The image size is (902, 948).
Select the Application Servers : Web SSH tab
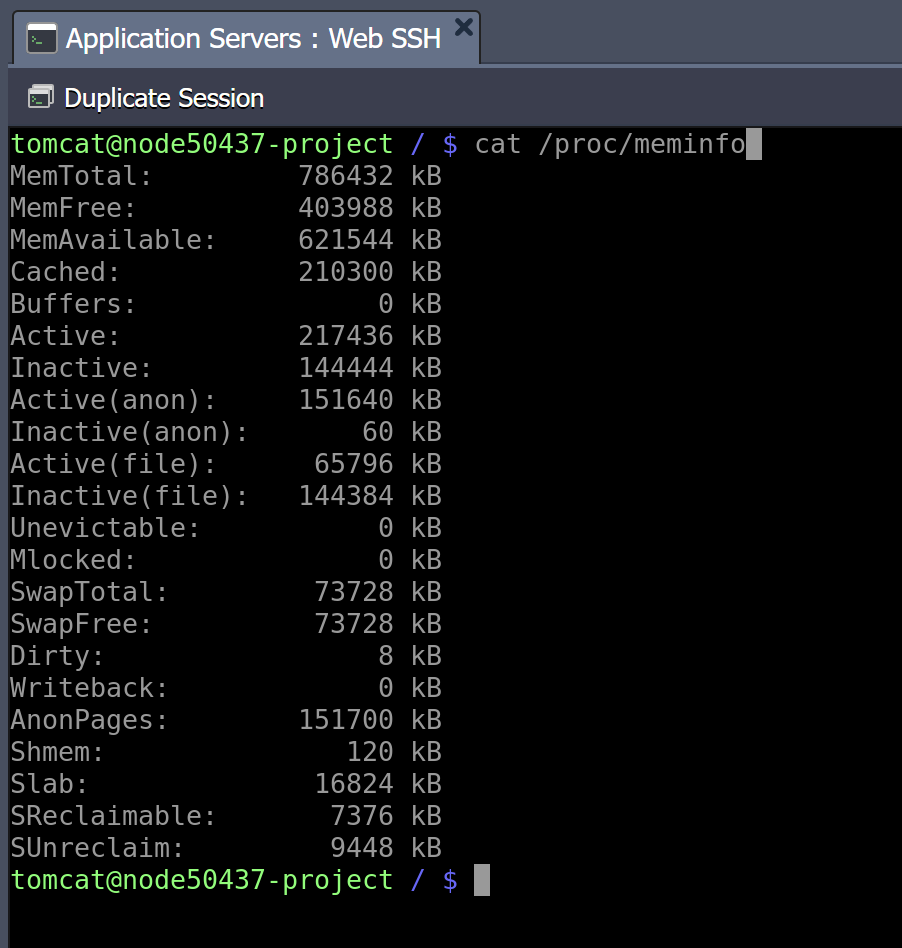[247, 38]
